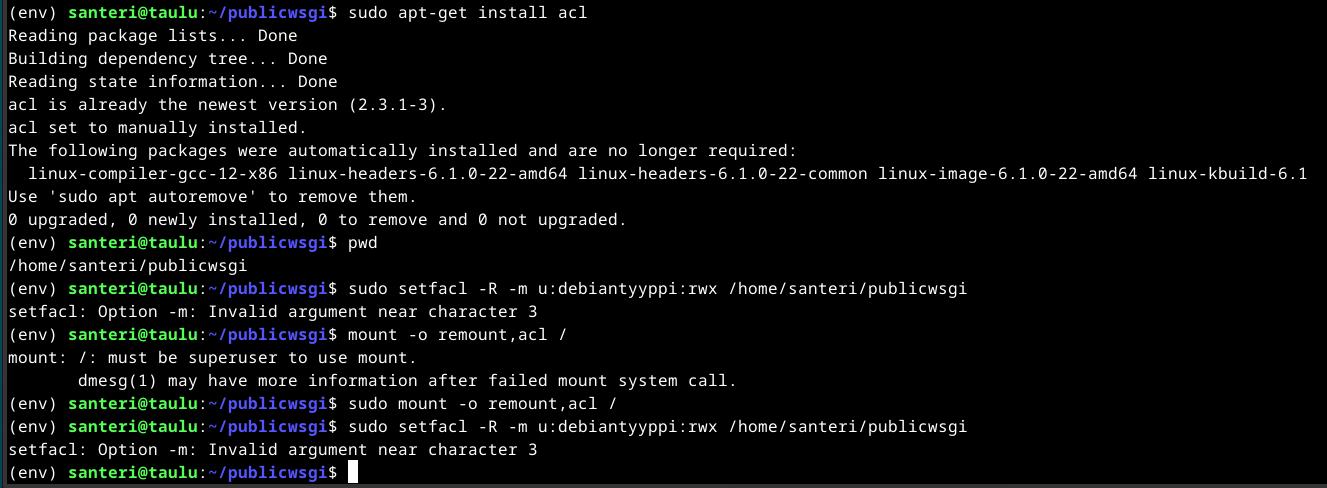Viewport: 1327px width, 488px height.
Task: Click the terminal cursor block at the prompt
Action: [353, 472]
